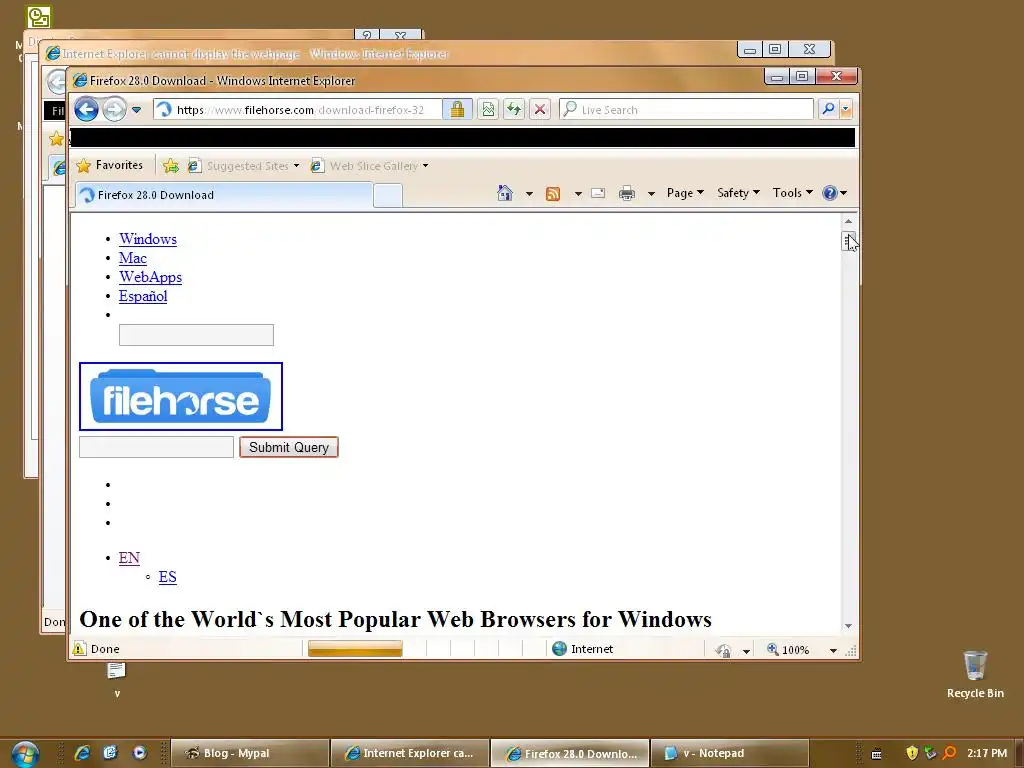Image resolution: width=1024 pixels, height=768 pixels.
Task: Open the recent pages dropdown beside Forward
Action: click(x=136, y=110)
